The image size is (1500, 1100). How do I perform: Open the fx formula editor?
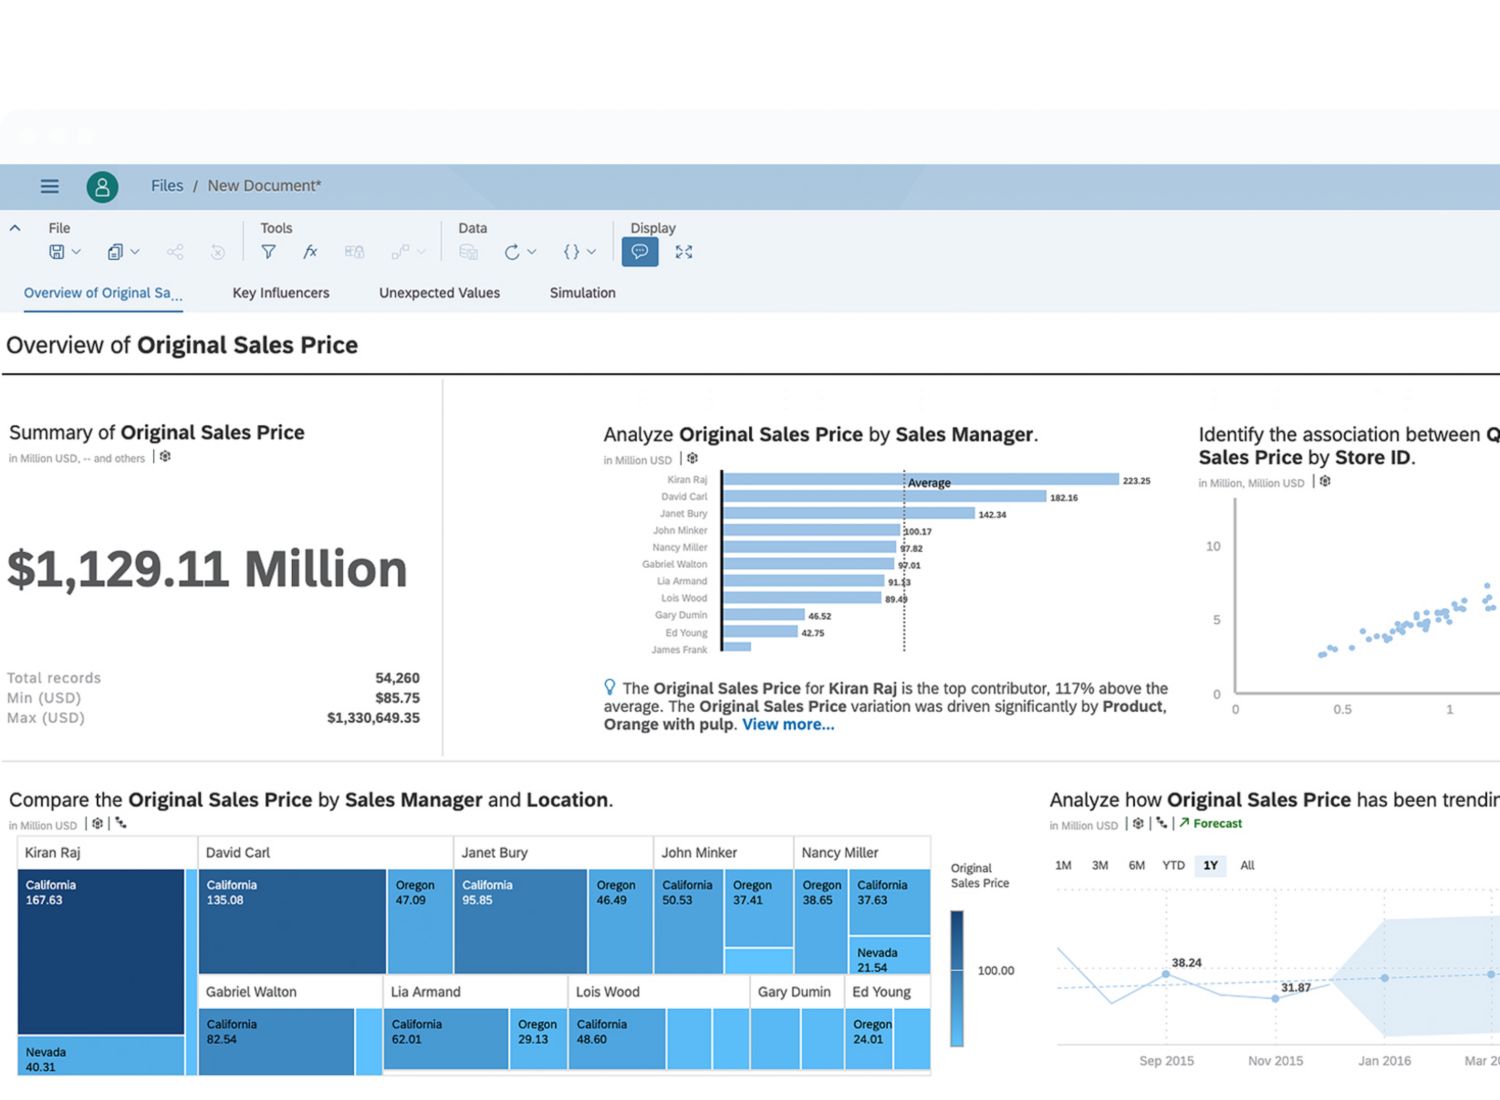(310, 252)
